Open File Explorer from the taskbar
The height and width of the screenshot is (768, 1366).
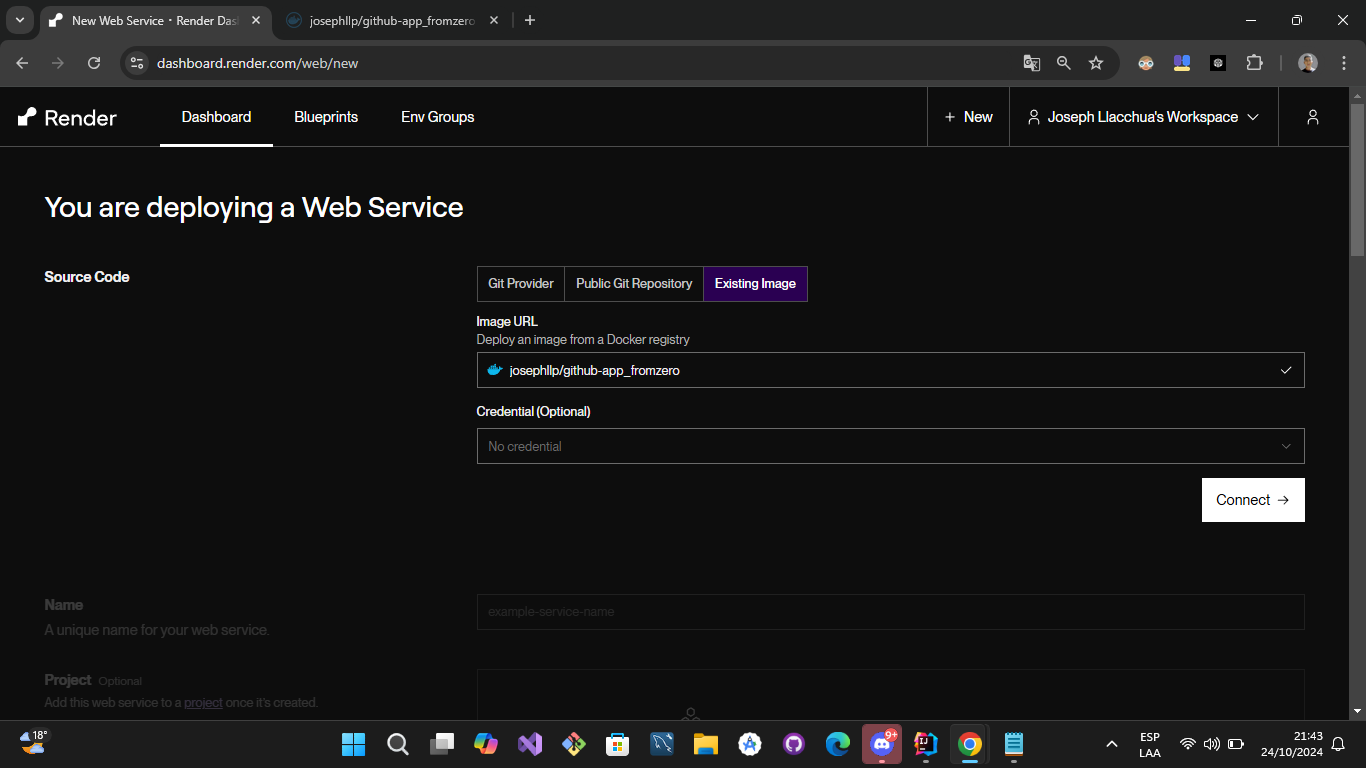coord(705,744)
